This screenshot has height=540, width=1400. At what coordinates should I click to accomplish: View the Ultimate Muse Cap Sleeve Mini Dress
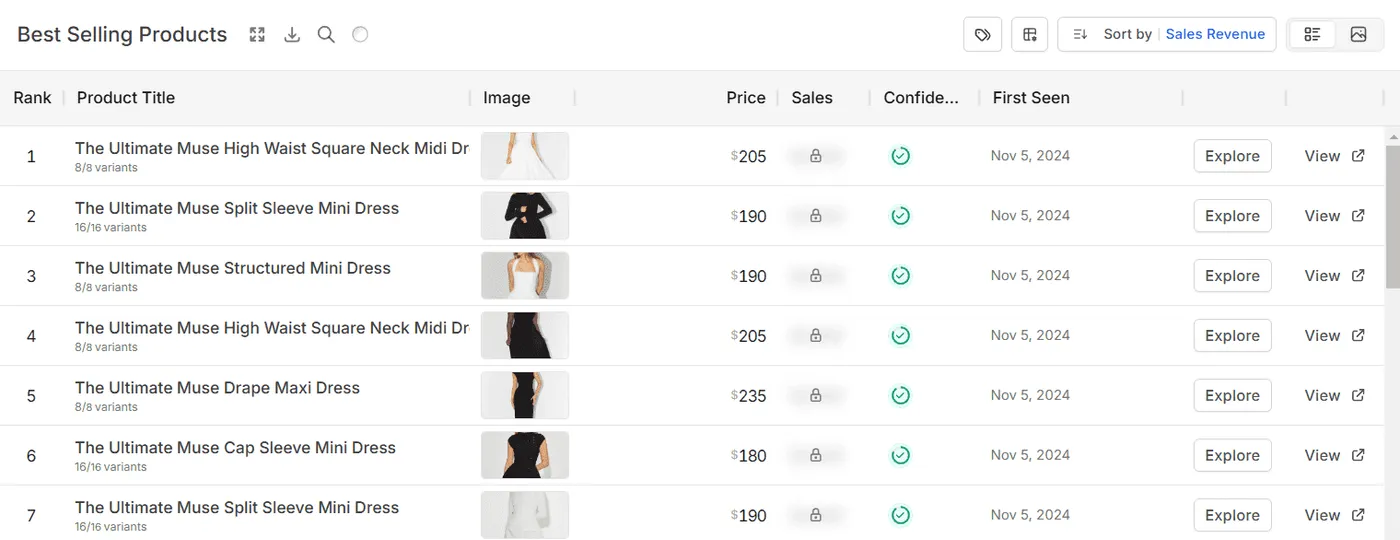pyautogui.click(x=1322, y=456)
